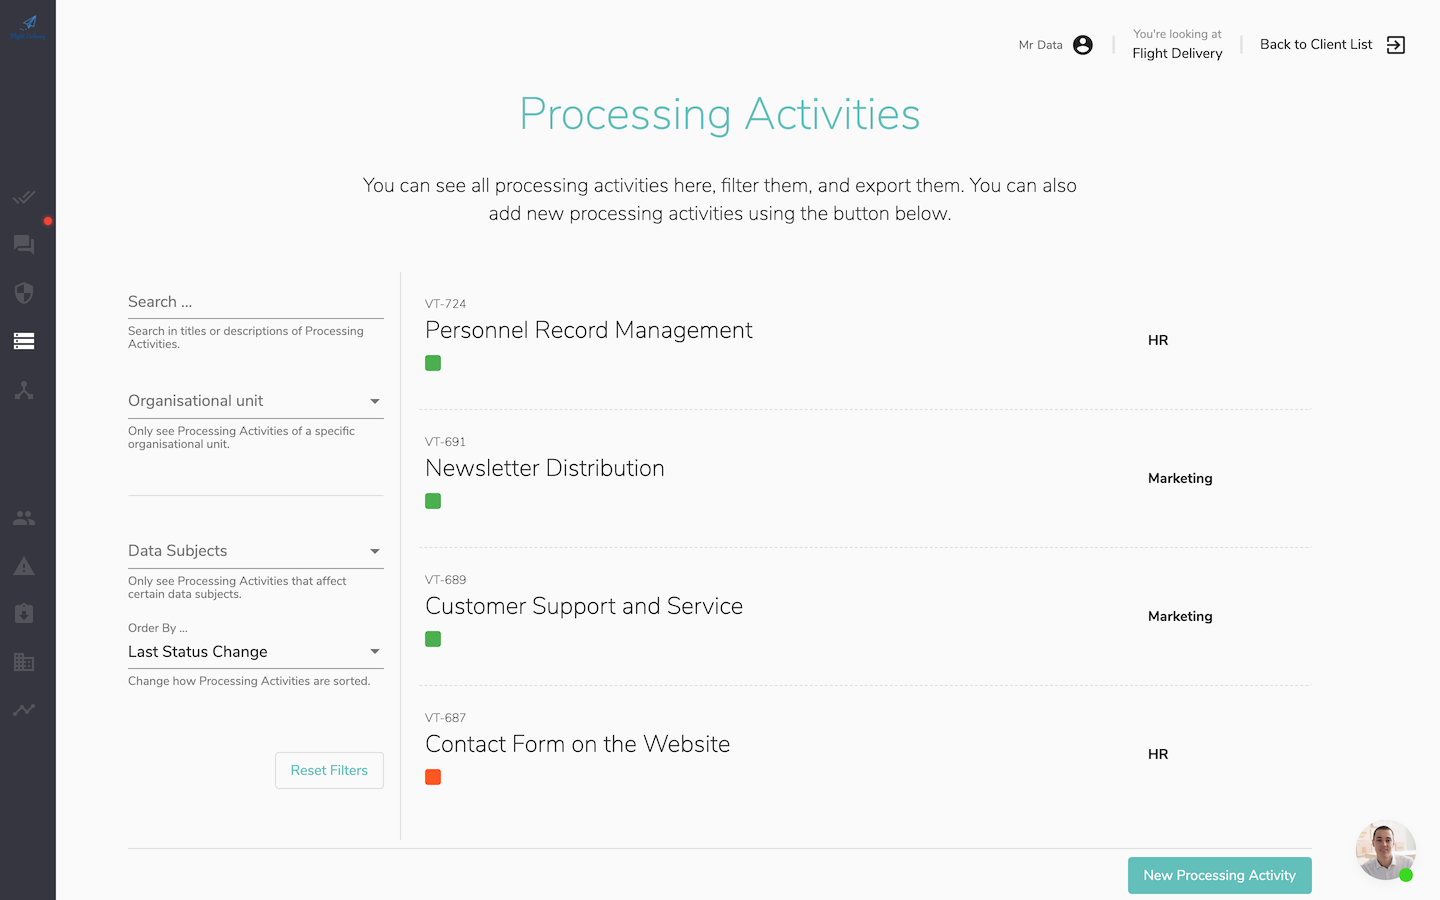This screenshot has width=1440, height=900.
Task: Open the shield data protection section
Action: [x=24, y=293]
